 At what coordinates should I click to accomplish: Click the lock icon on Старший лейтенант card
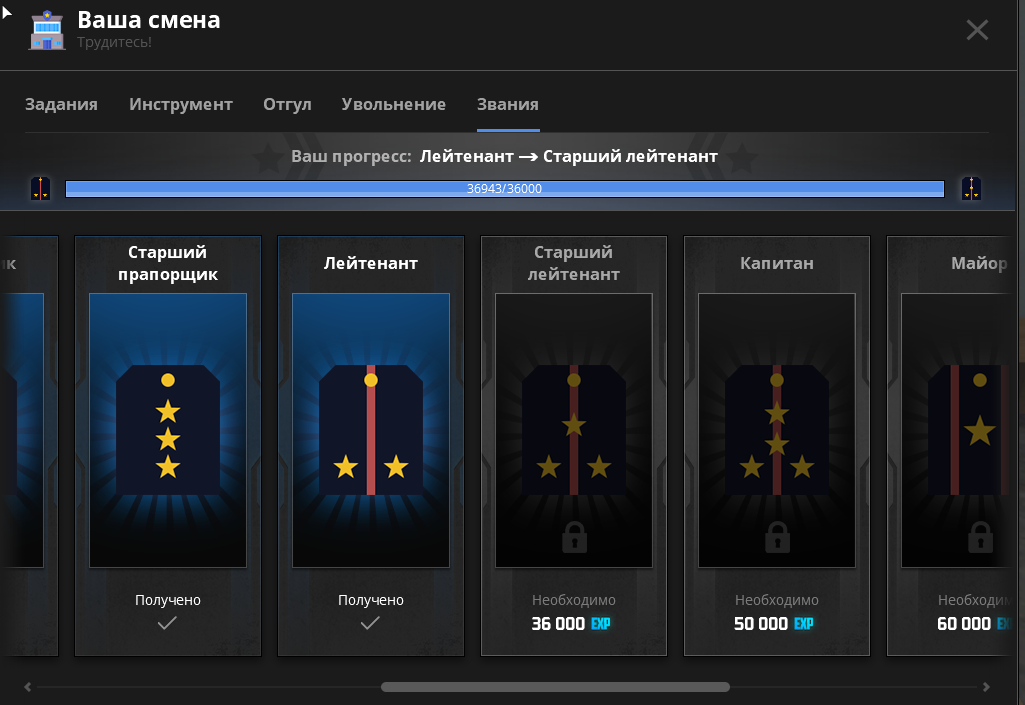pyautogui.click(x=574, y=537)
